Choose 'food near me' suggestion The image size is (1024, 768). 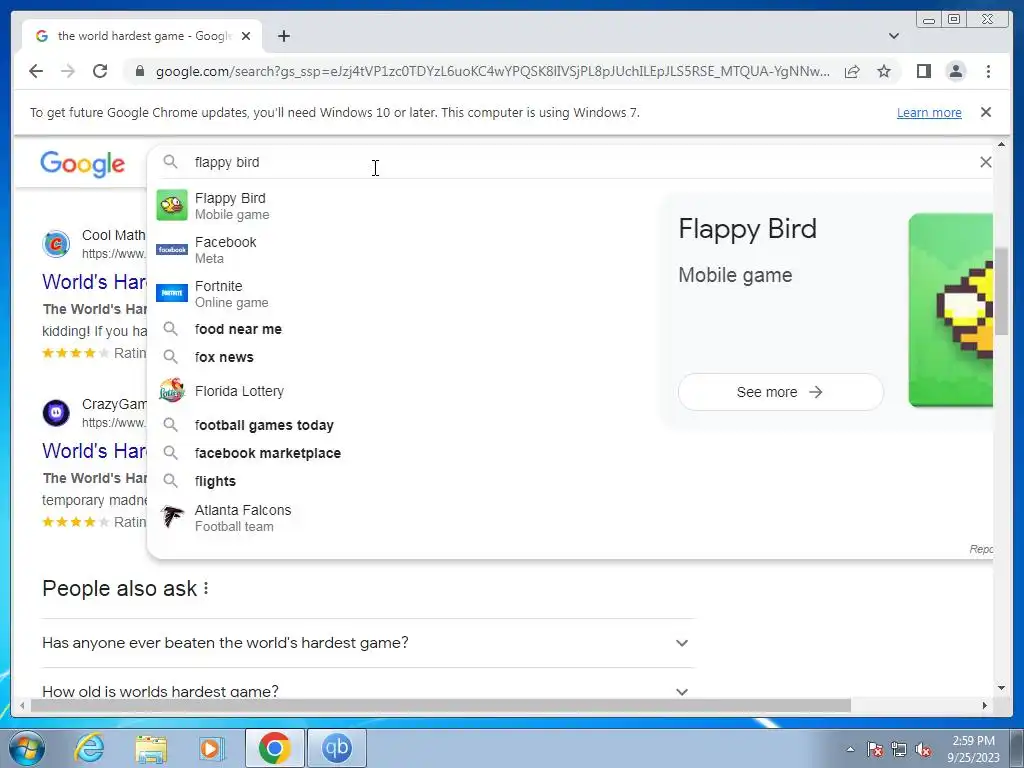point(405,329)
